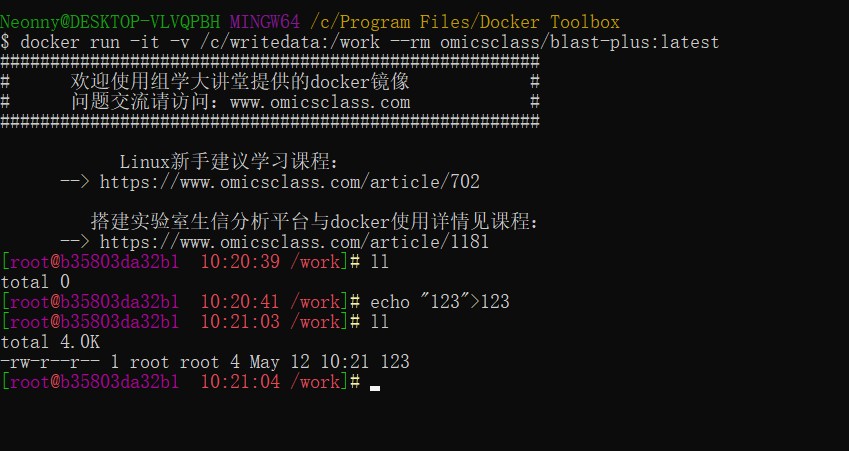Click the total 4.0K output line

(50, 342)
